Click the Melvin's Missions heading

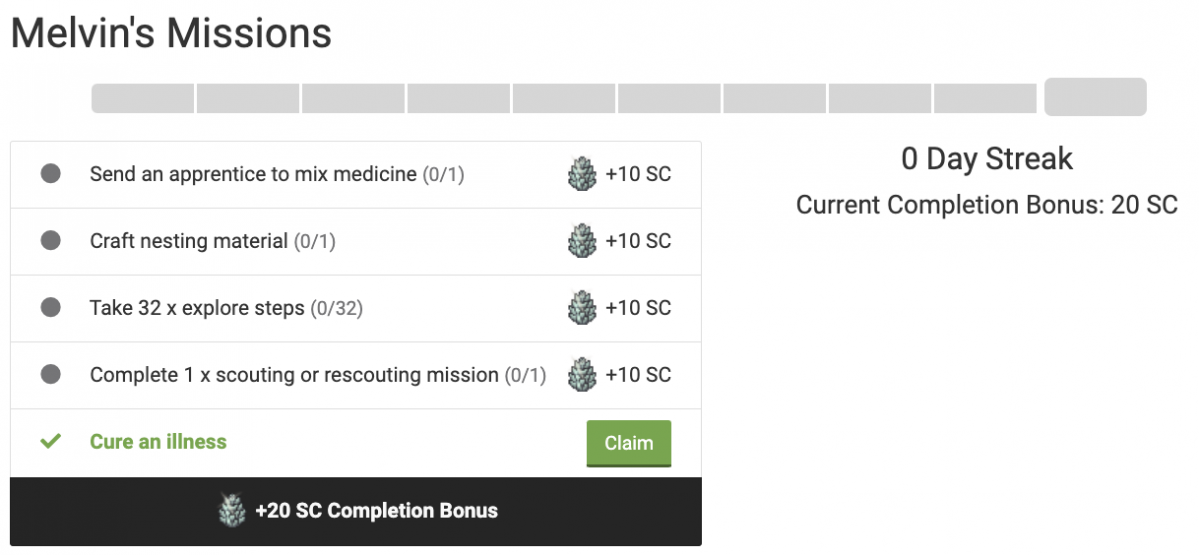tap(171, 33)
